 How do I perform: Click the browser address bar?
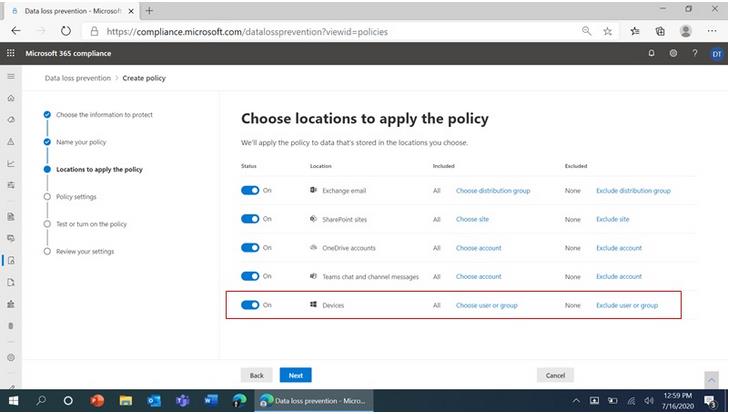tap(330, 31)
